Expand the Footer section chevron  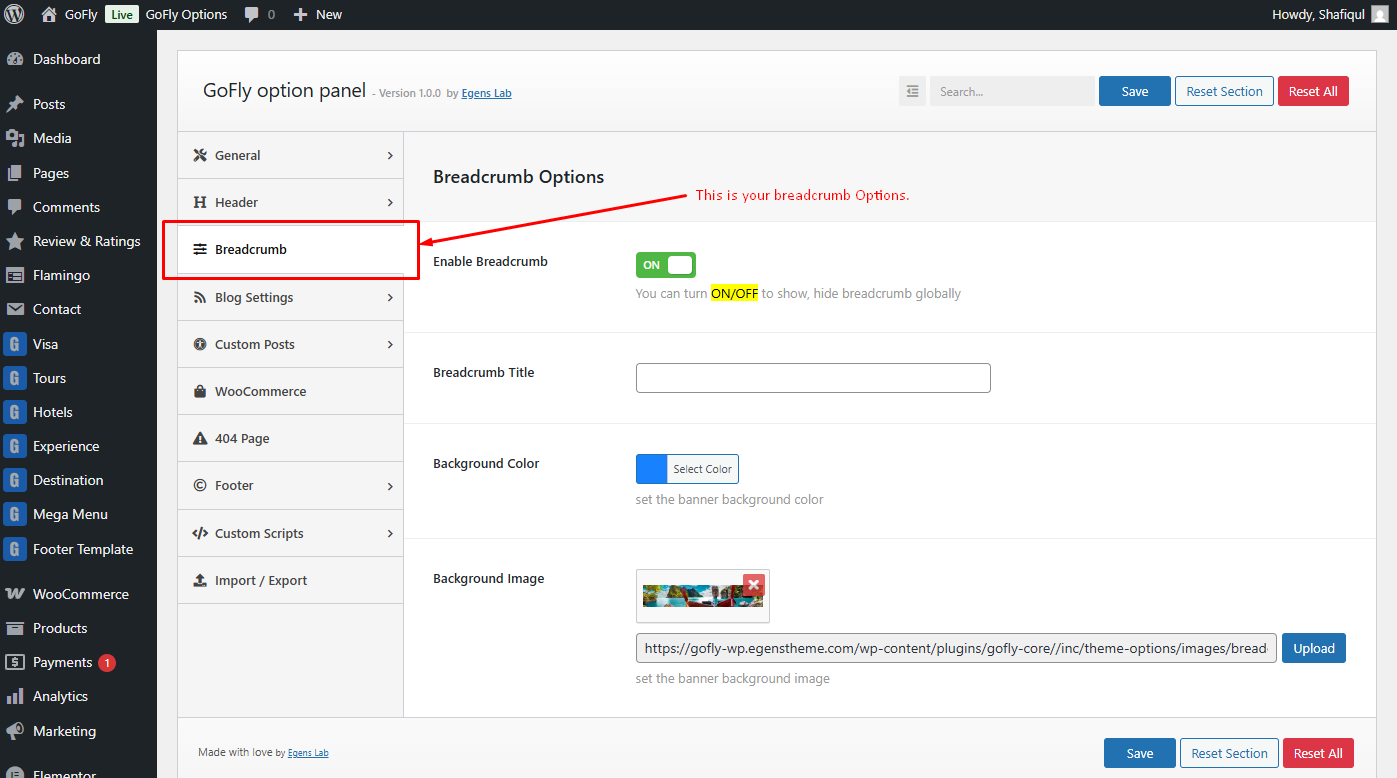click(x=390, y=485)
